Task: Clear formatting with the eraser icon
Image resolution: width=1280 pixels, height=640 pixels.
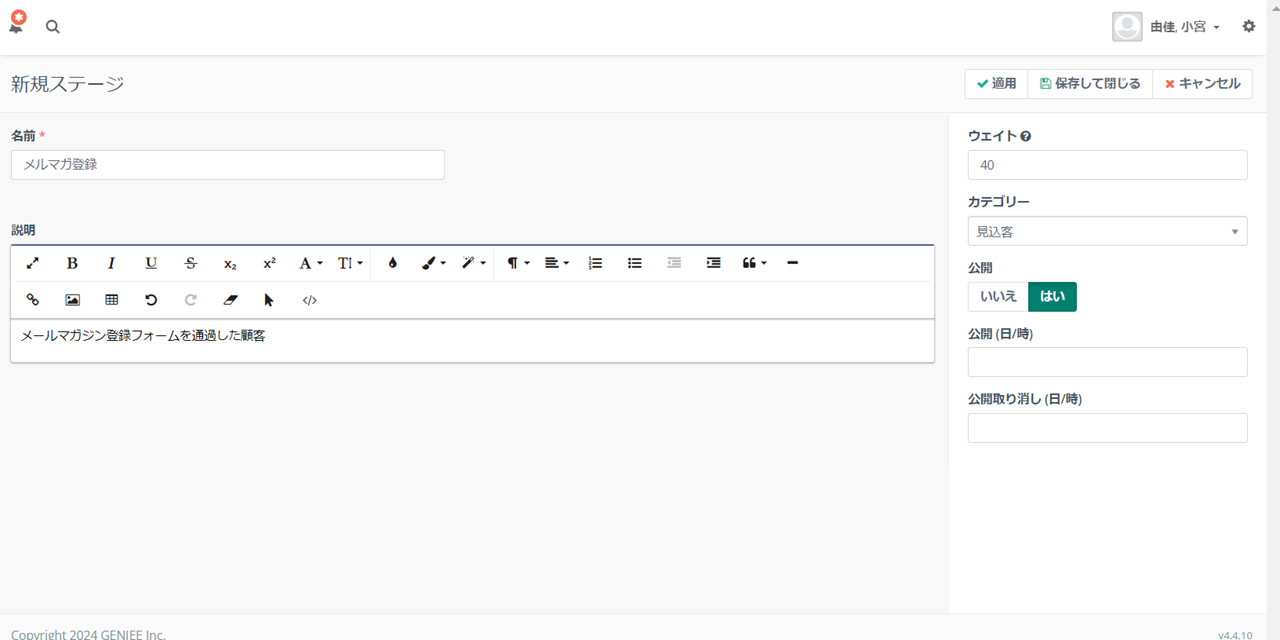Action: point(230,300)
